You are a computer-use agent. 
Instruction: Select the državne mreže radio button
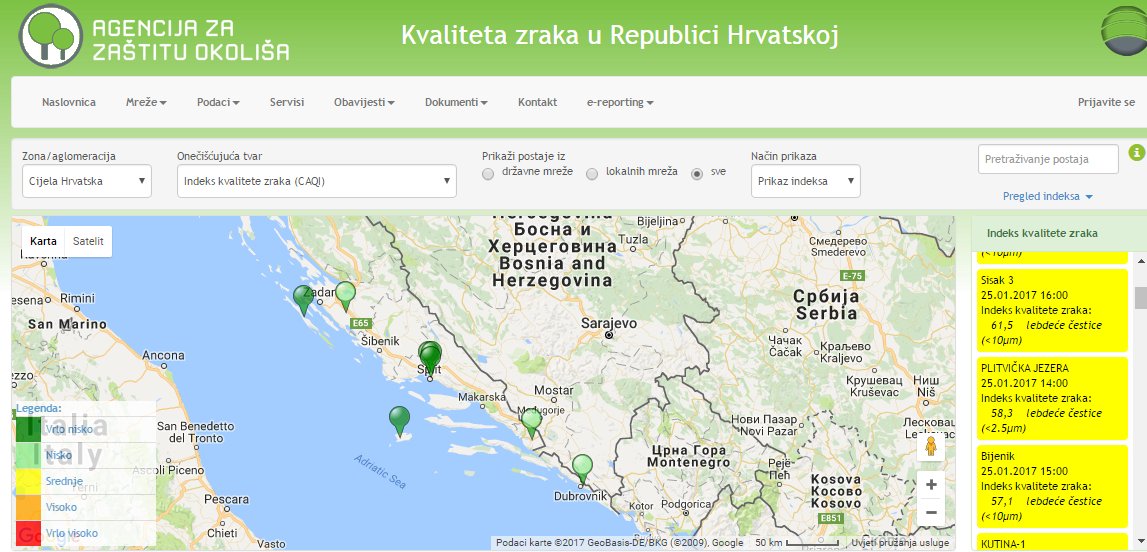point(488,174)
